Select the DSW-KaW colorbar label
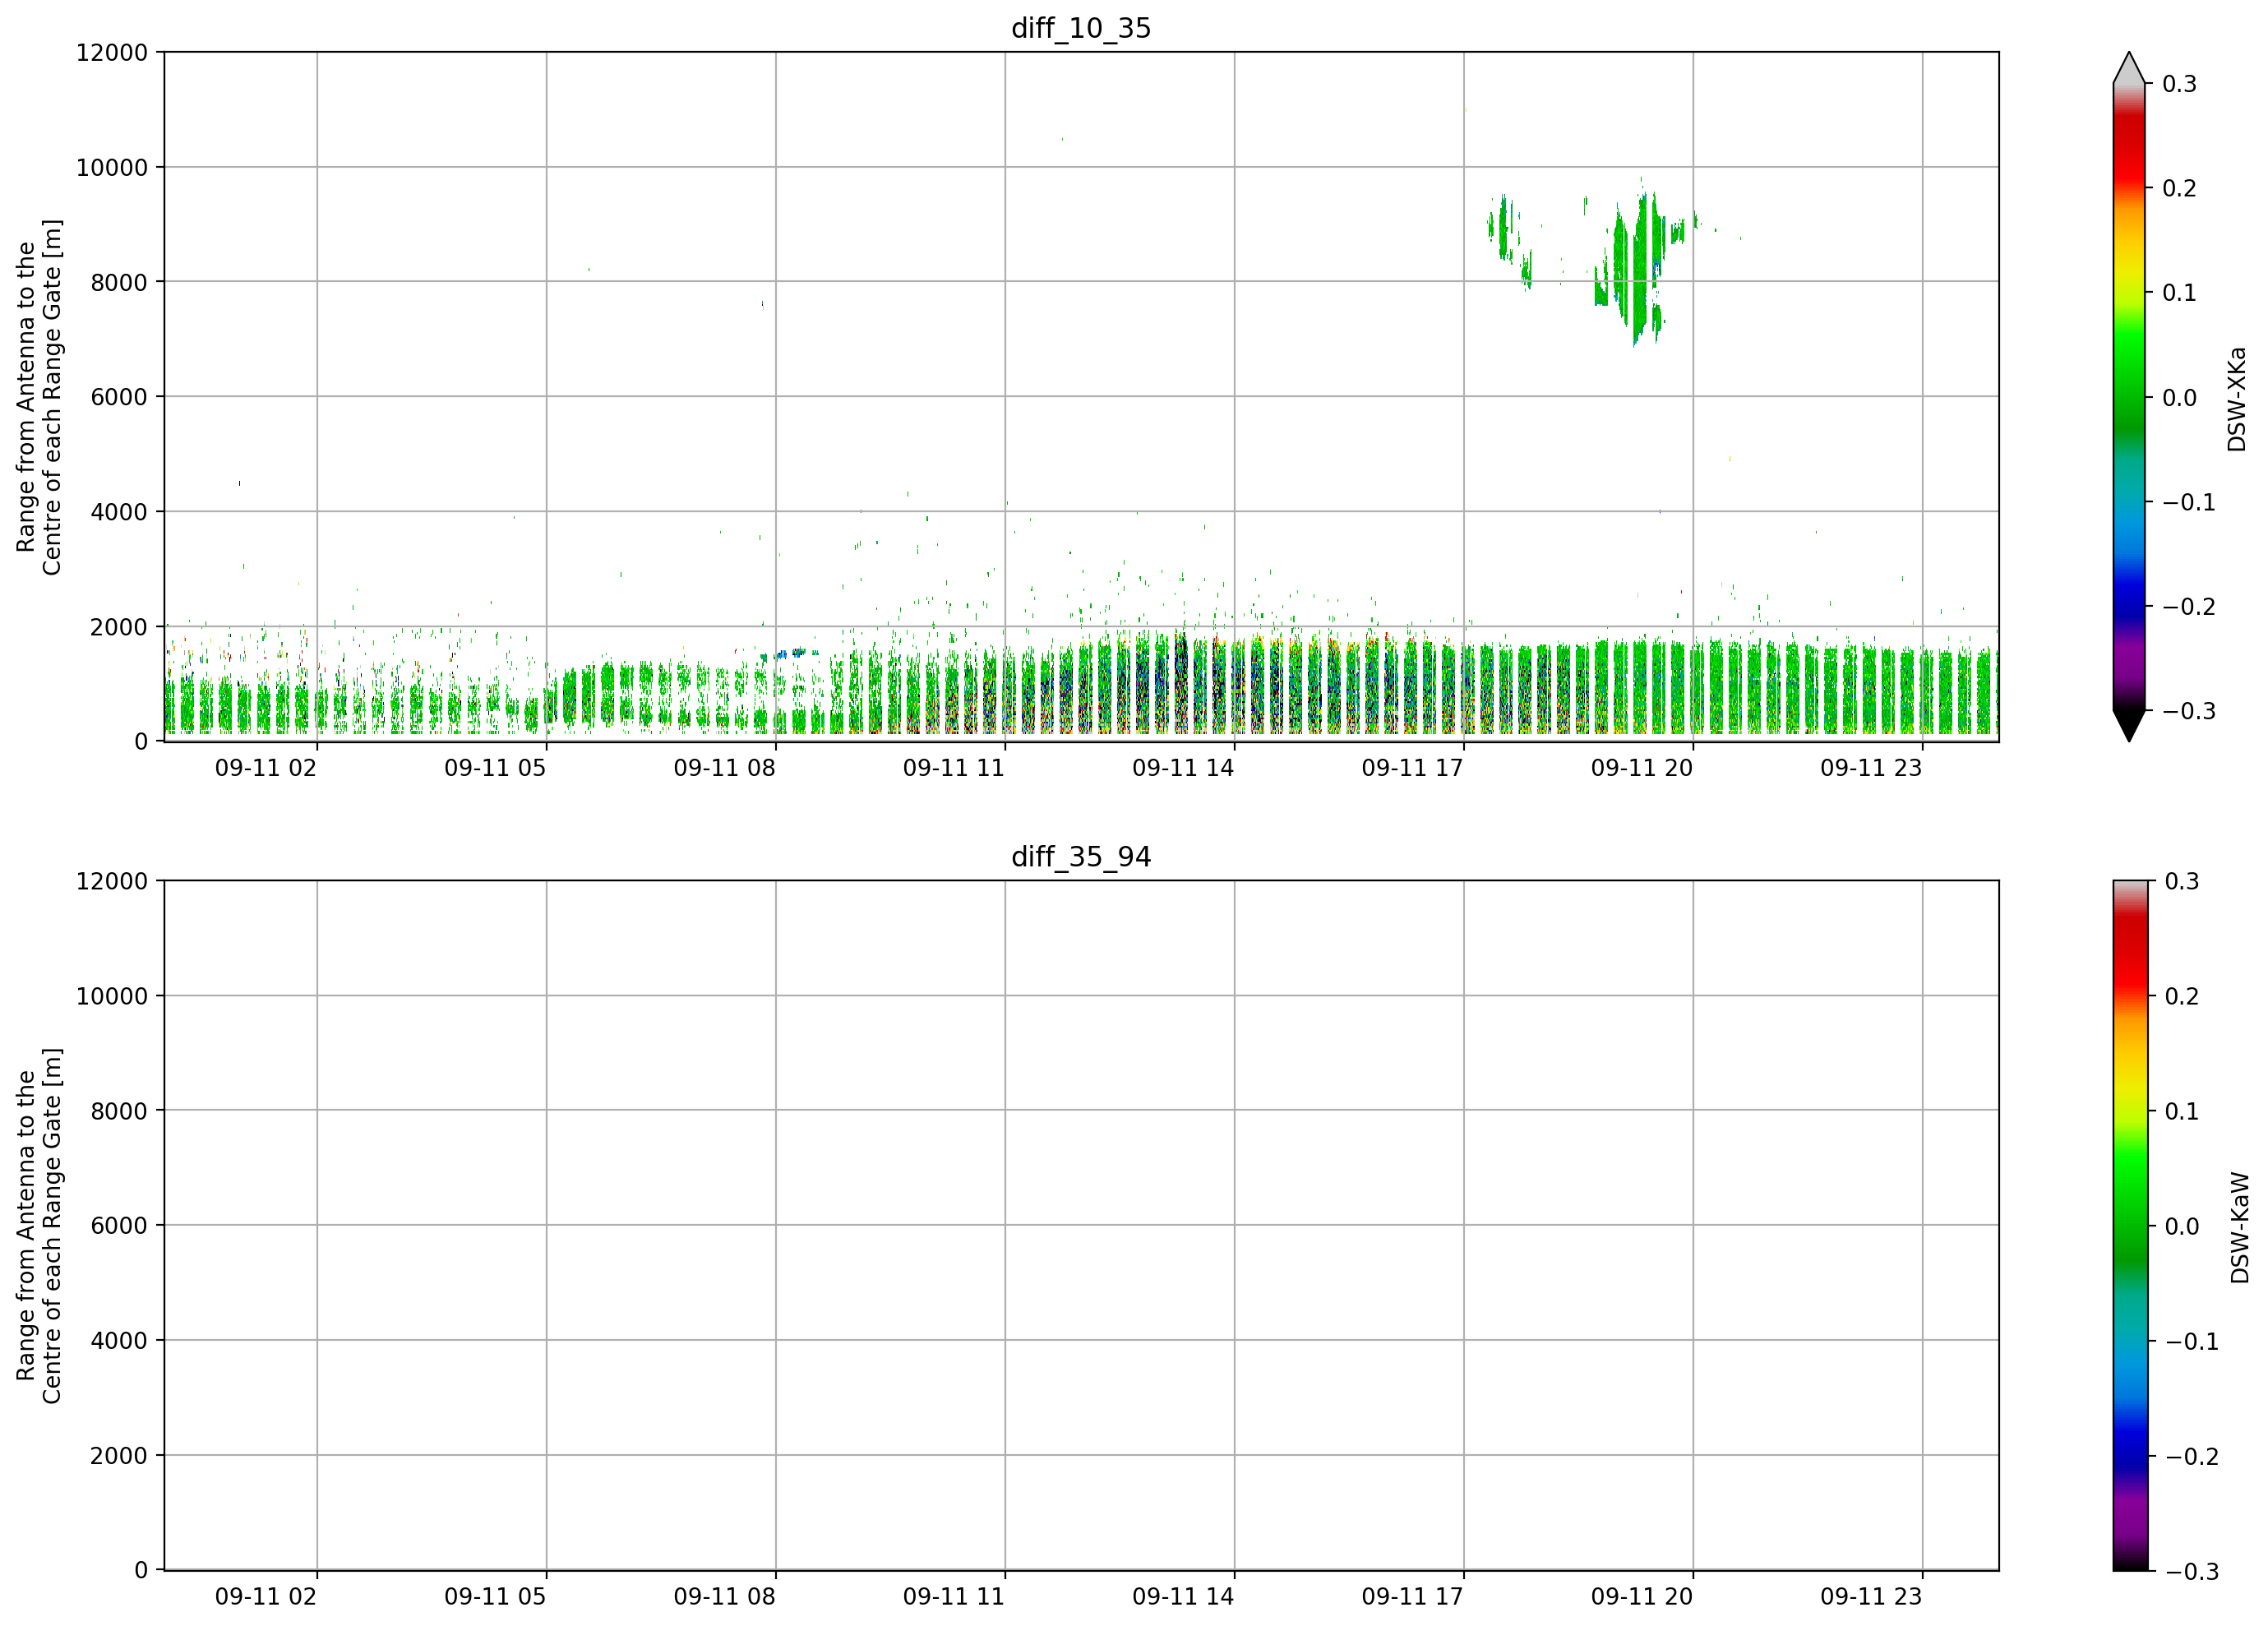2268x1626 pixels. [2240, 1228]
